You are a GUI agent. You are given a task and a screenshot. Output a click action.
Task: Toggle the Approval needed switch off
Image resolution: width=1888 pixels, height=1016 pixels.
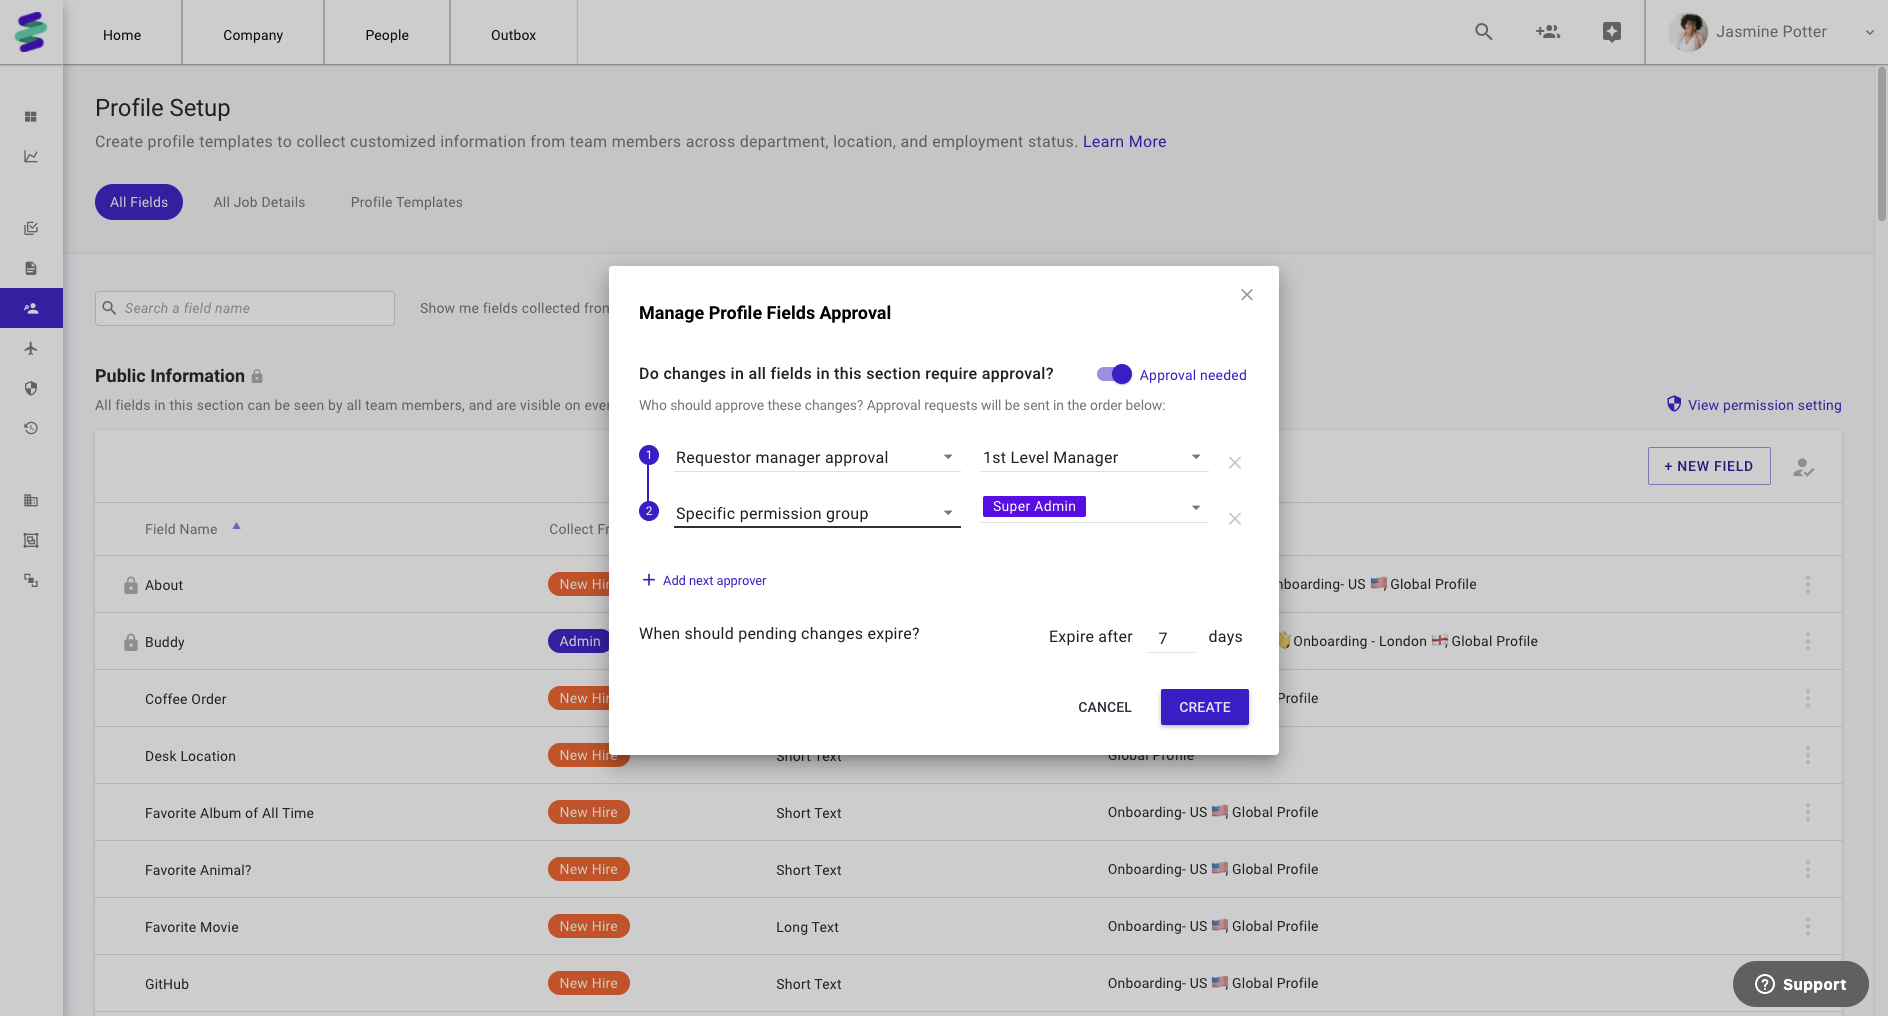pyautogui.click(x=1114, y=374)
